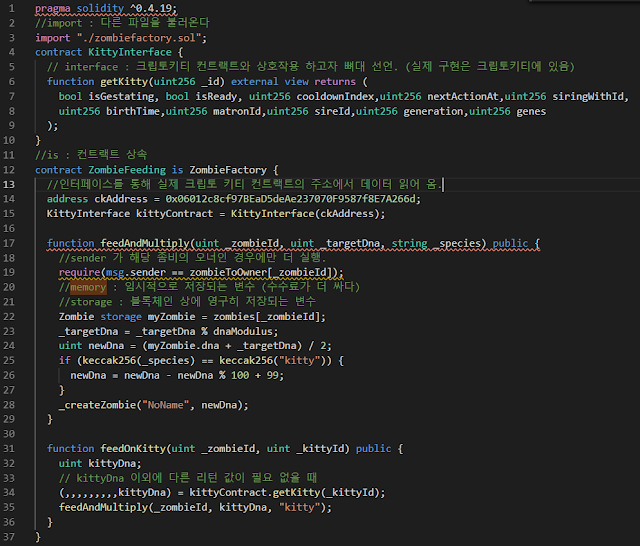Click the "cooldownIndex" return parameter

click(x=335, y=96)
